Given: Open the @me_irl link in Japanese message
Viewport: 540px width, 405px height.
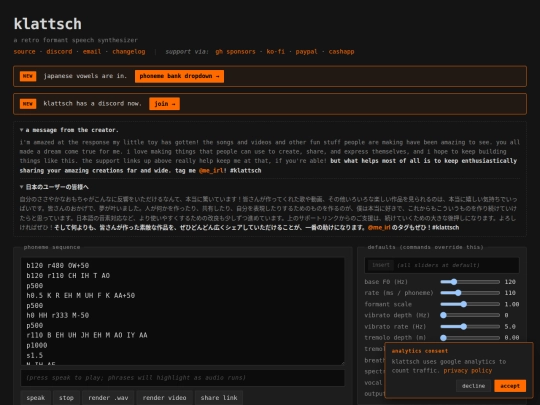Looking at the screenshot, I should 379,228.
